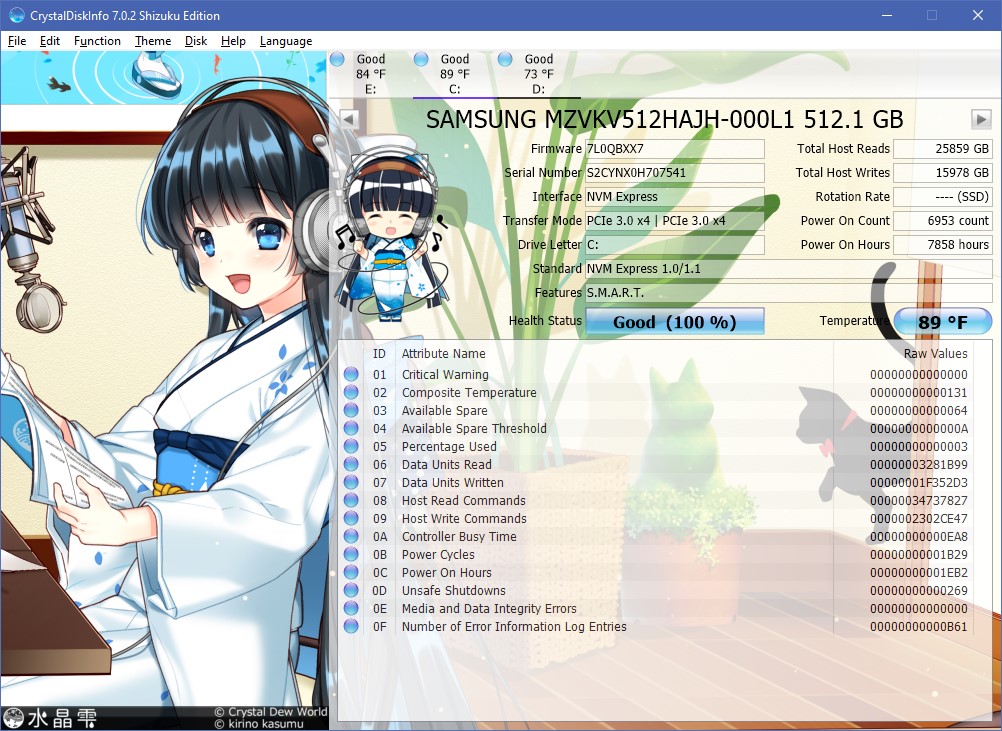
Task: Click status orb for D: drive
Action: (505, 59)
